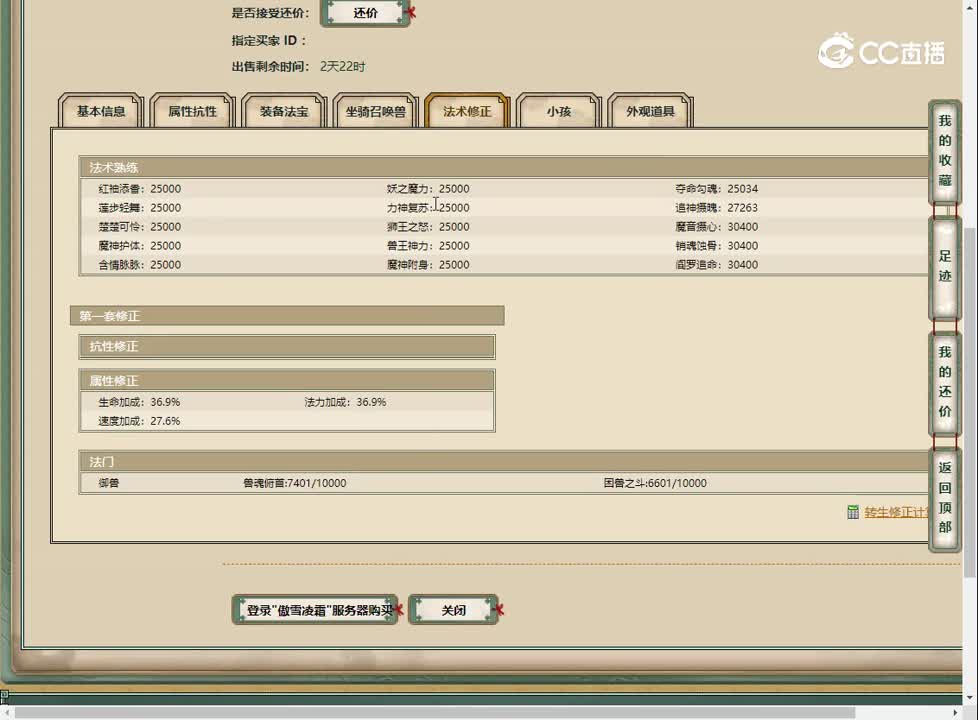Open the 属性抗性 tab
Viewport: 978px width, 720px height.
coord(192,112)
